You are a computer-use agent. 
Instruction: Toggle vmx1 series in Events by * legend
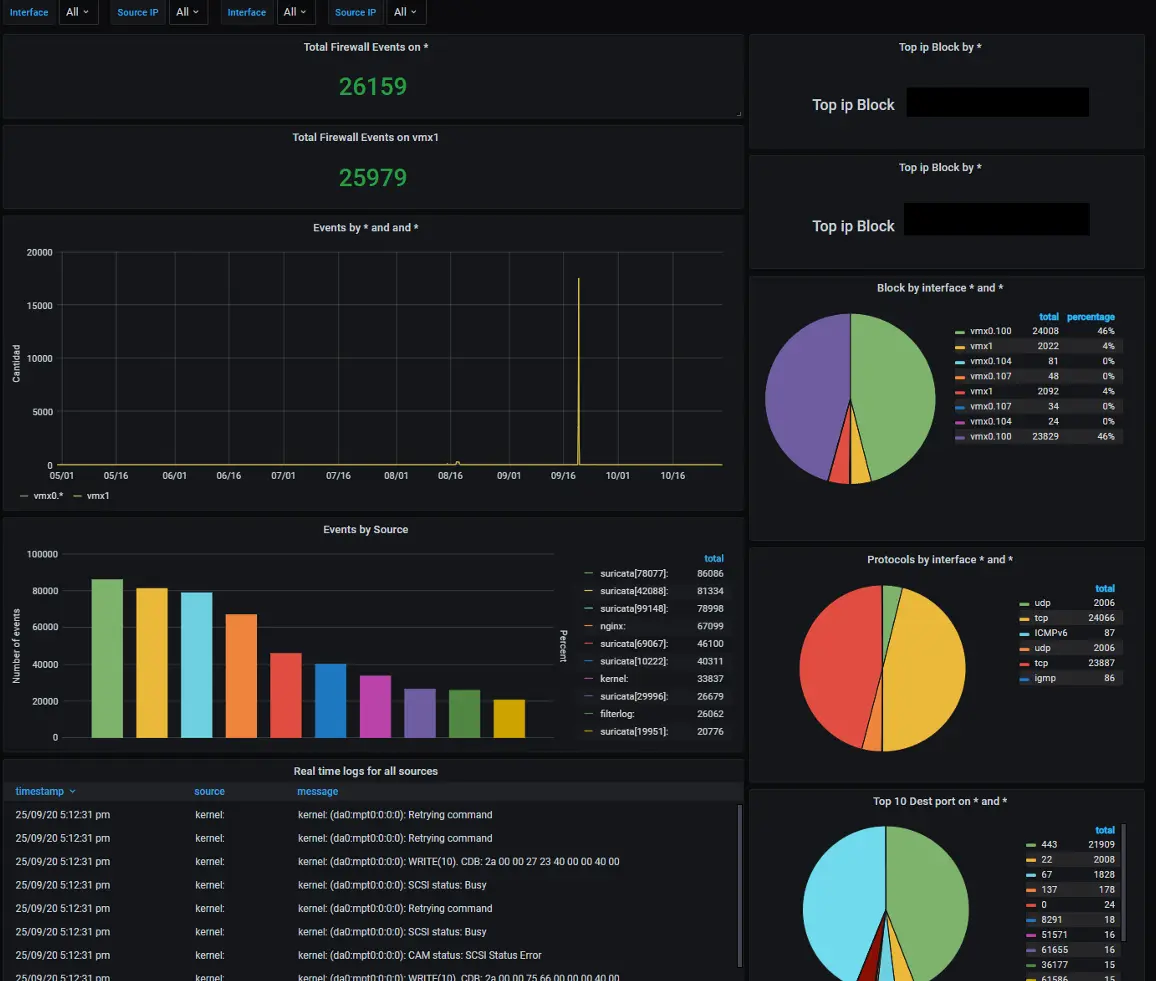77,496
